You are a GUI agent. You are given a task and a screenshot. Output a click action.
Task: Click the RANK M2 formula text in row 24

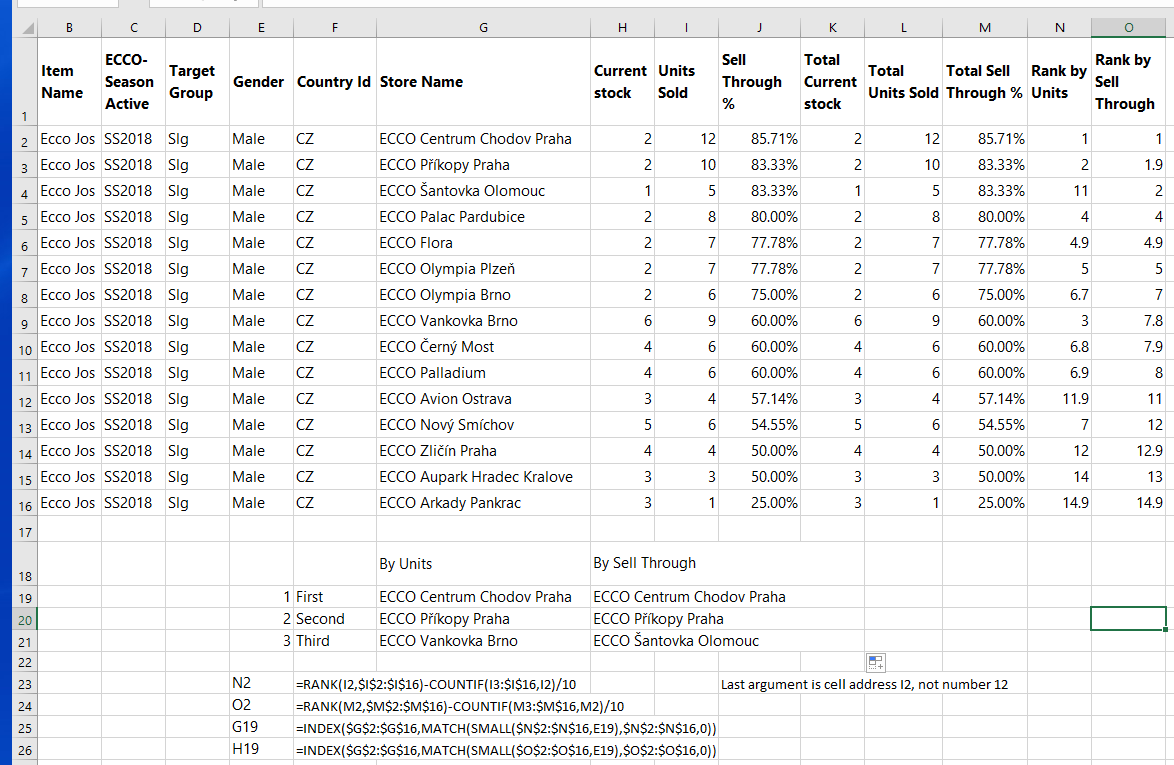460,706
